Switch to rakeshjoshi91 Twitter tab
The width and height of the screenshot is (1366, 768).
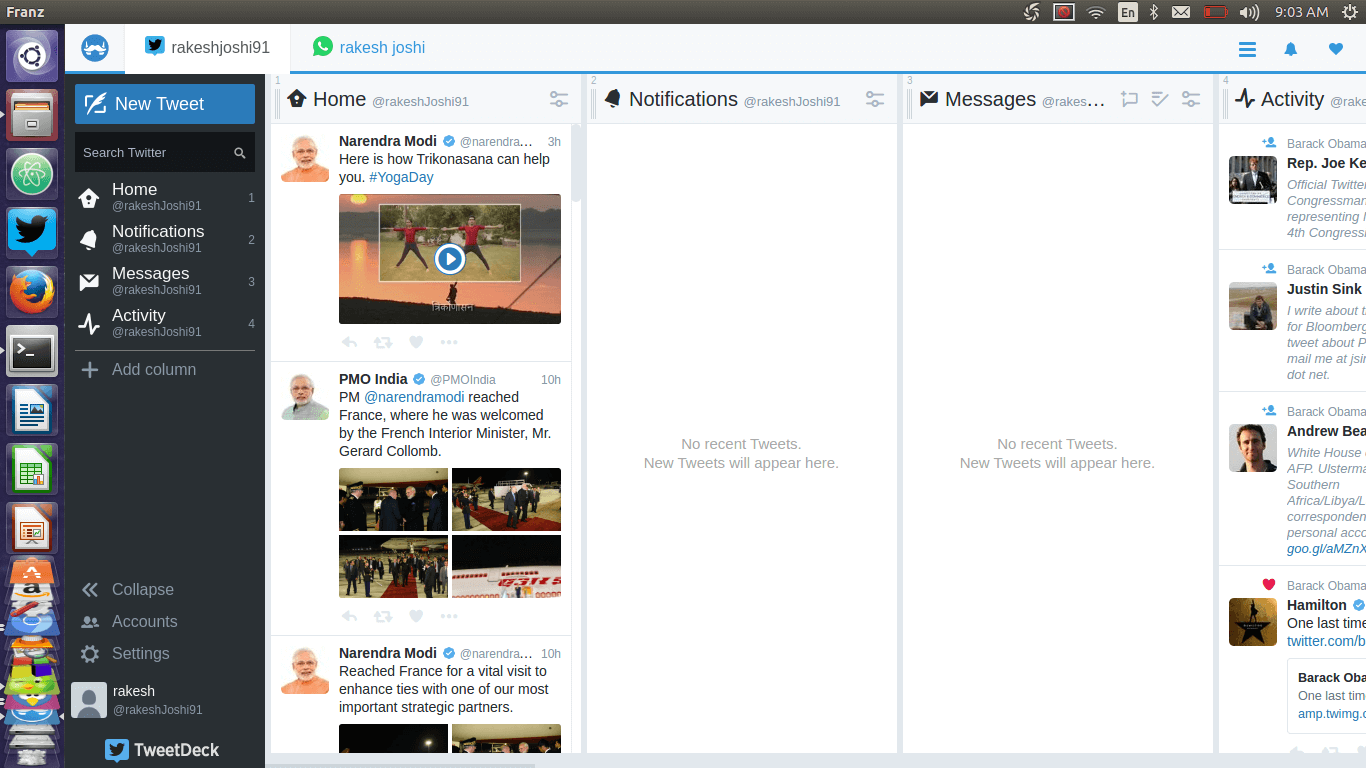tap(208, 48)
